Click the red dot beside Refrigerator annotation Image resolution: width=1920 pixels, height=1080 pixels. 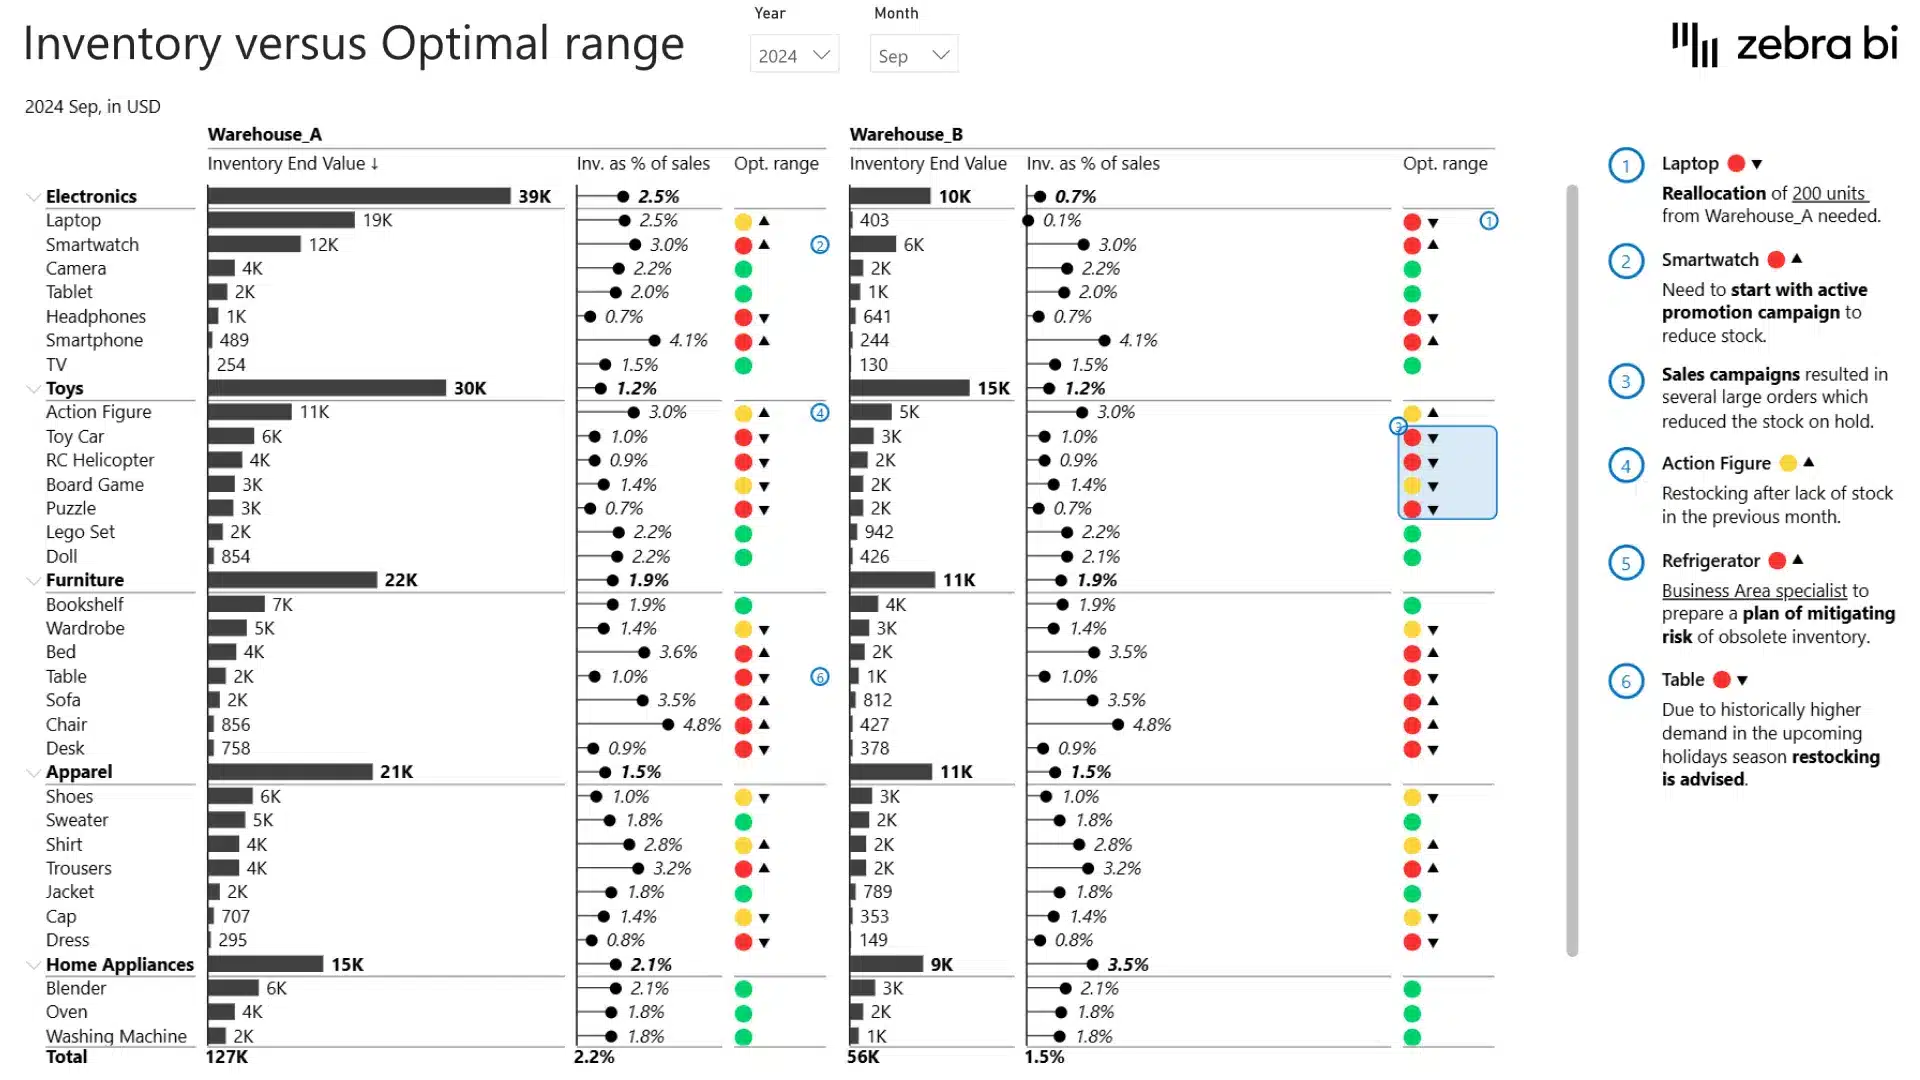coord(1777,561)
